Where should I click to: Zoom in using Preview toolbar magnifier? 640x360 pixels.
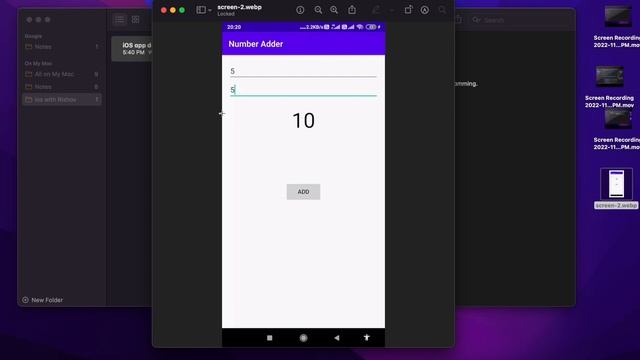tap(334, 10)
